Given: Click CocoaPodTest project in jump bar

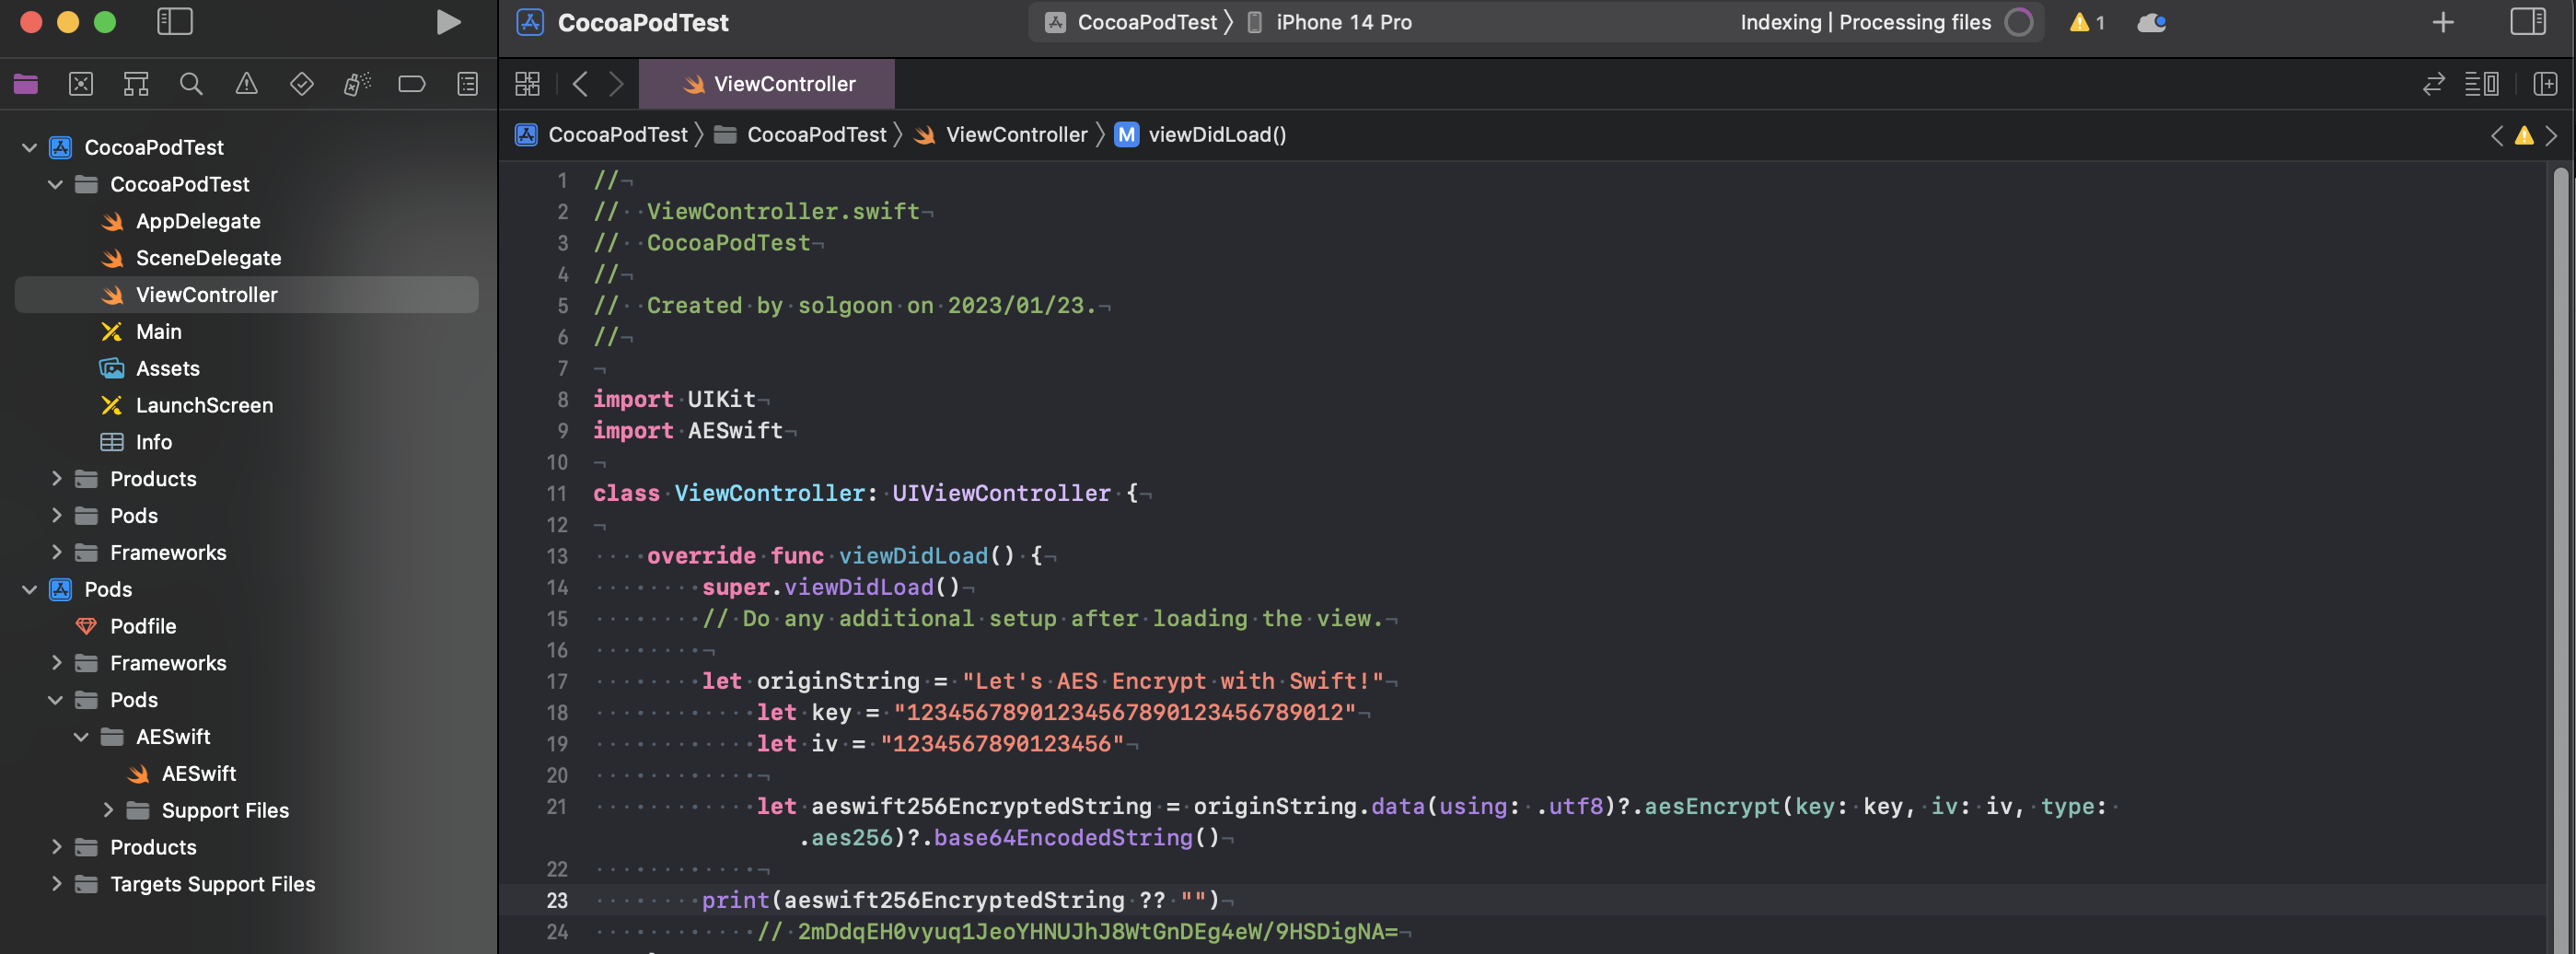Looking at the screenshot, I should pos(602,135).
